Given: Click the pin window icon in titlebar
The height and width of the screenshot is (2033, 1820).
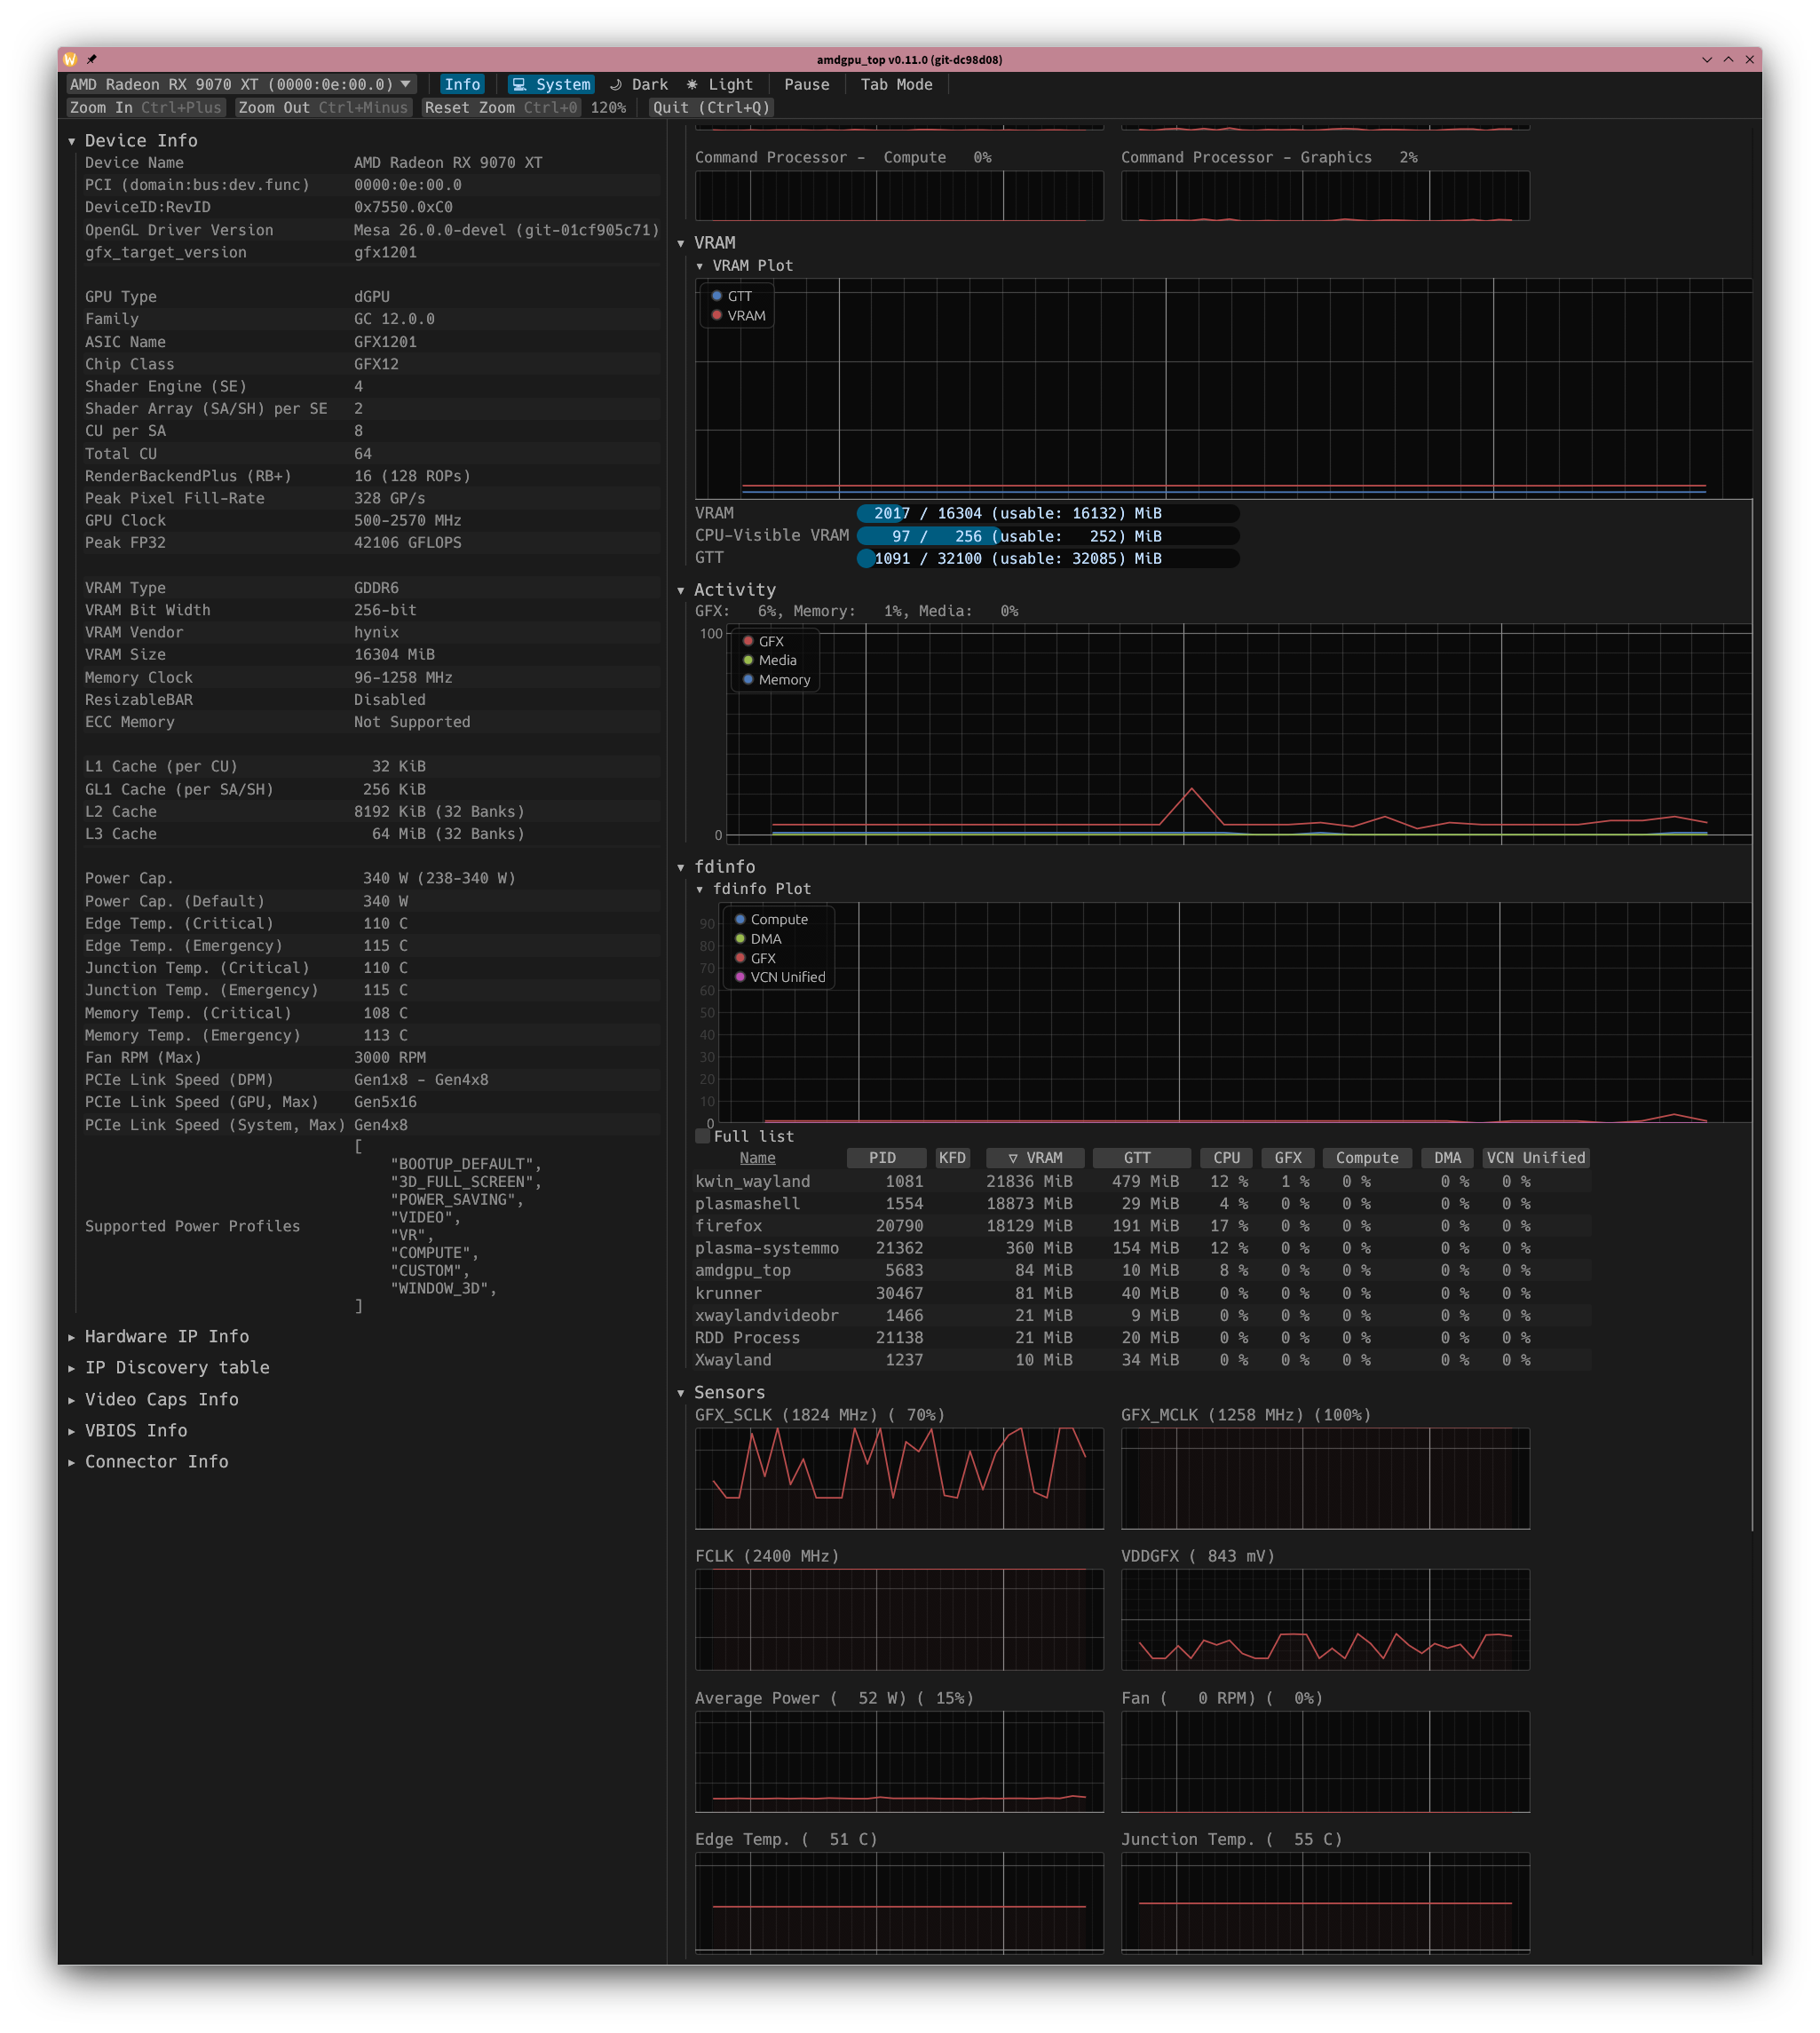Looking at the screenshot, I should click(92, 59).
